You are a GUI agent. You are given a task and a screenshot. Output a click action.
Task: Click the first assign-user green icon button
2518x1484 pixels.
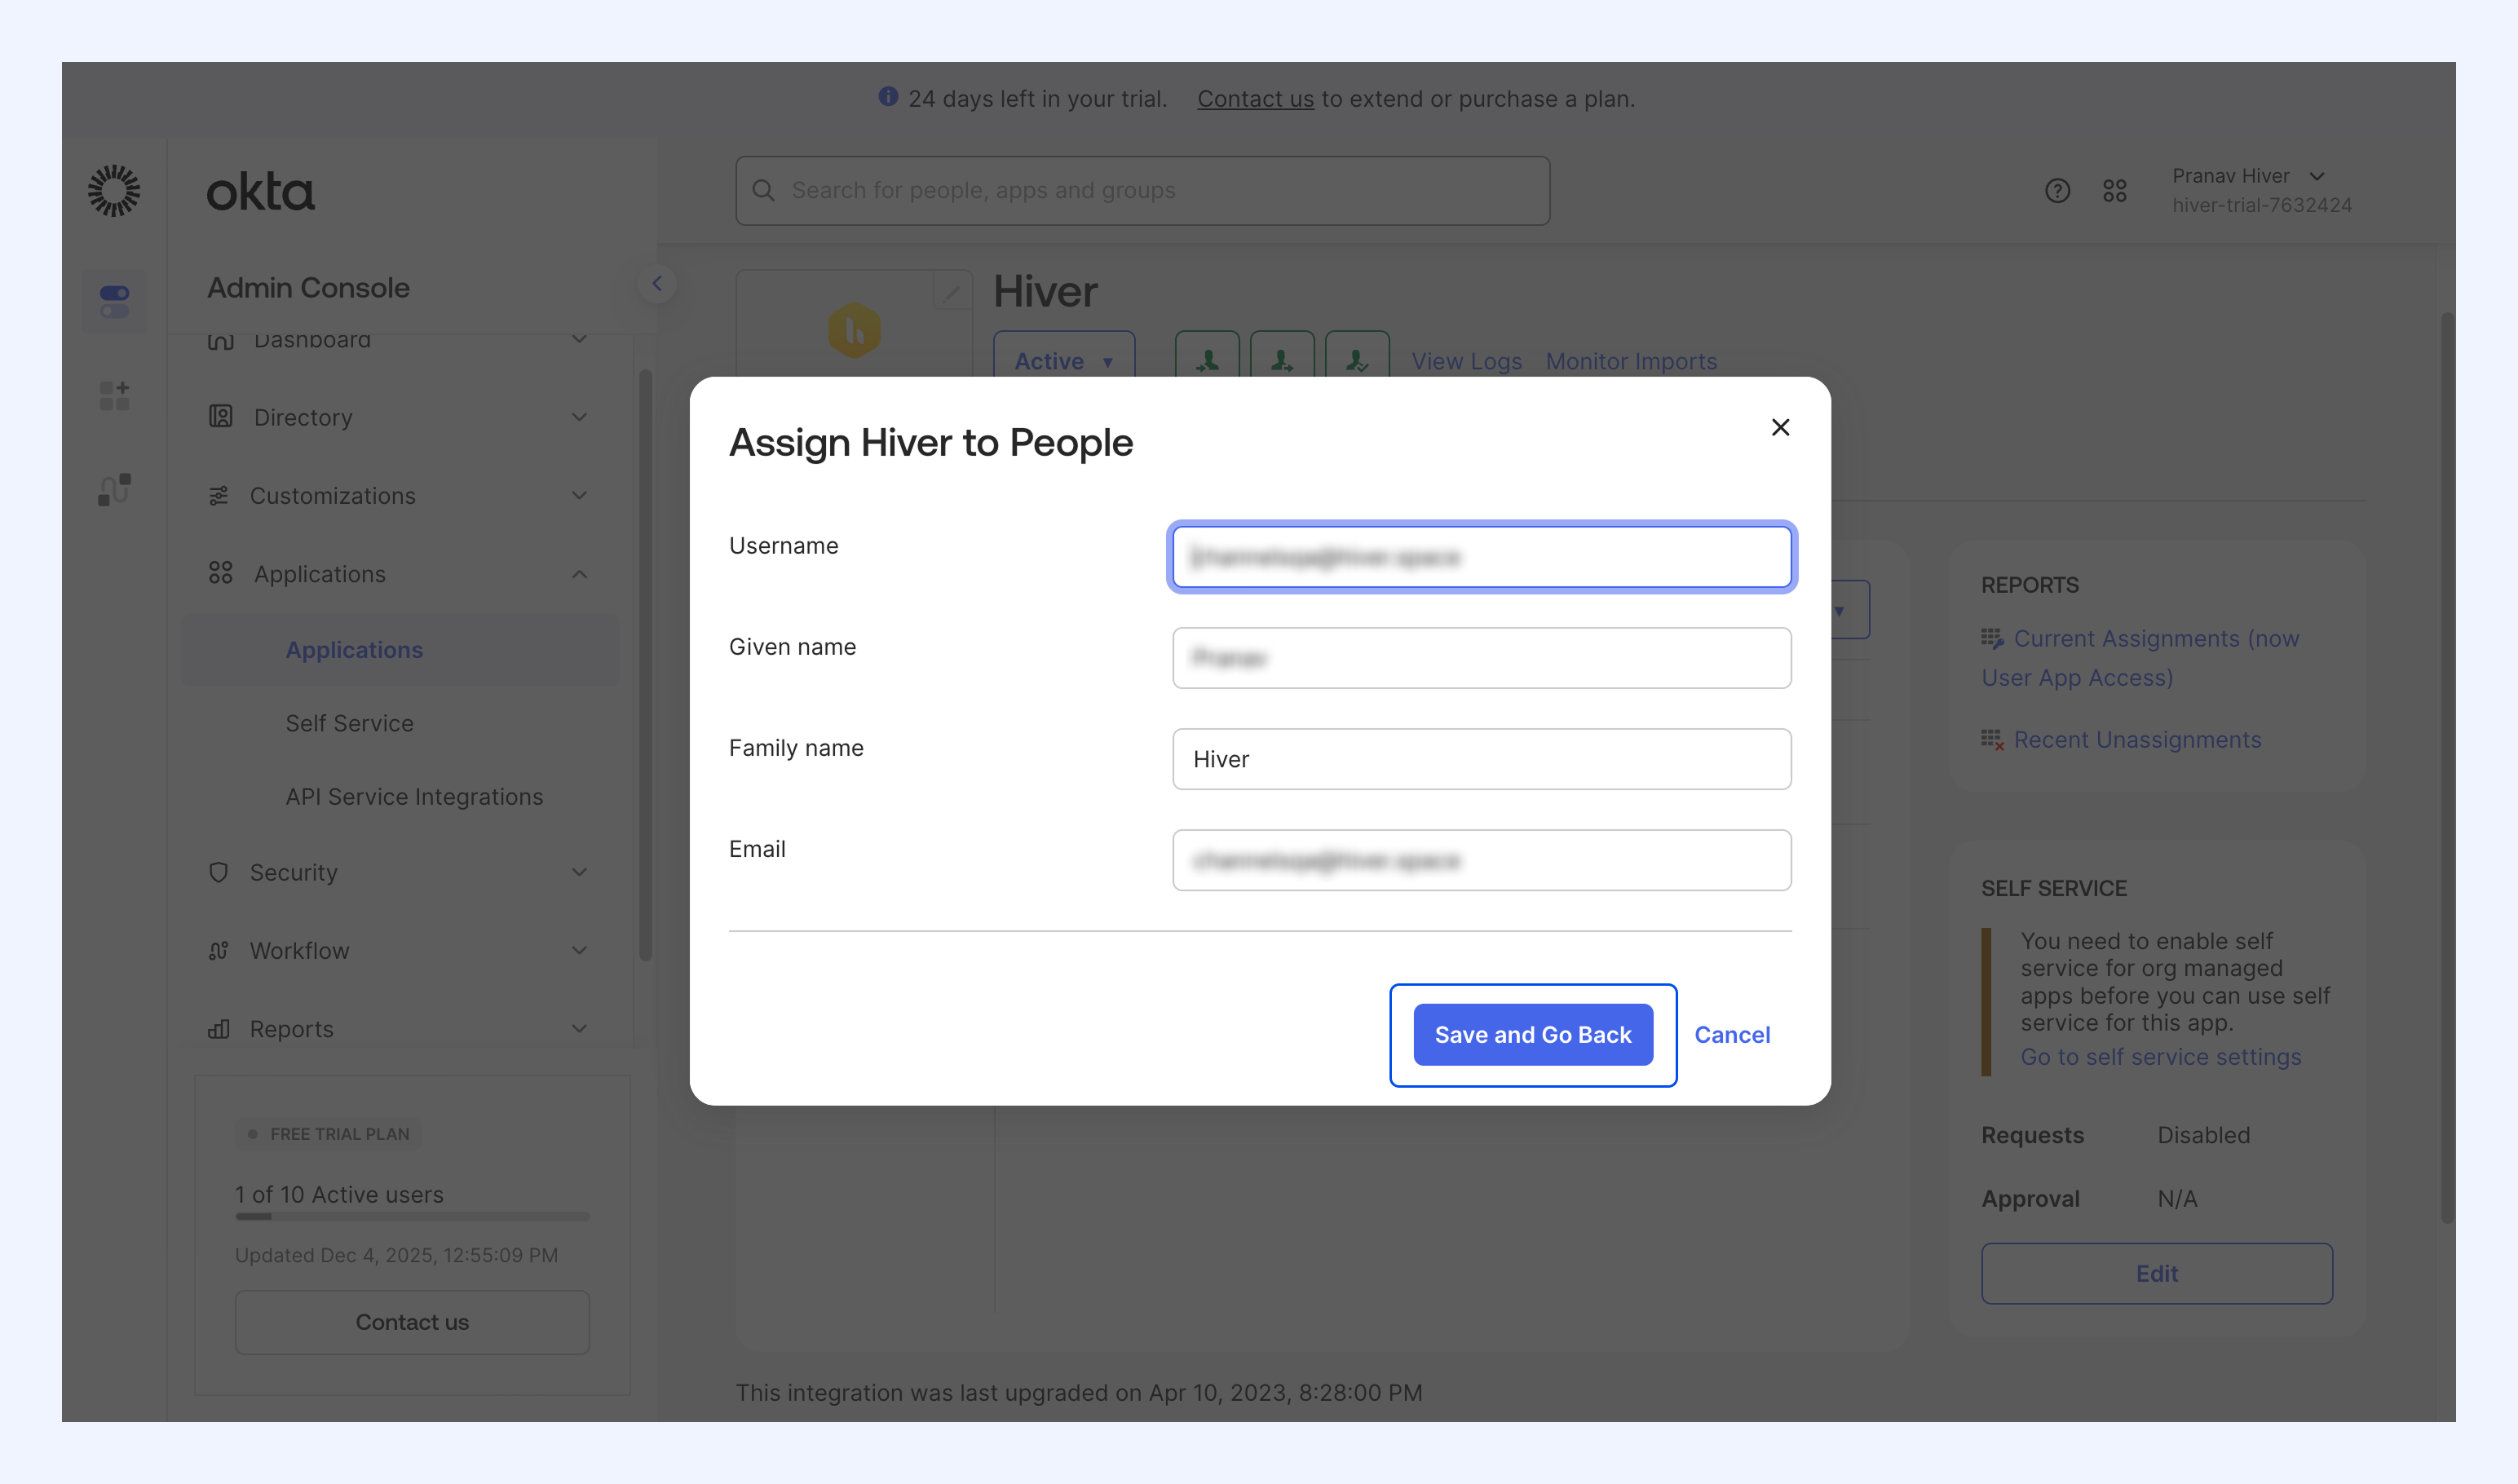pyautogui.click(x=1207, y=360)
